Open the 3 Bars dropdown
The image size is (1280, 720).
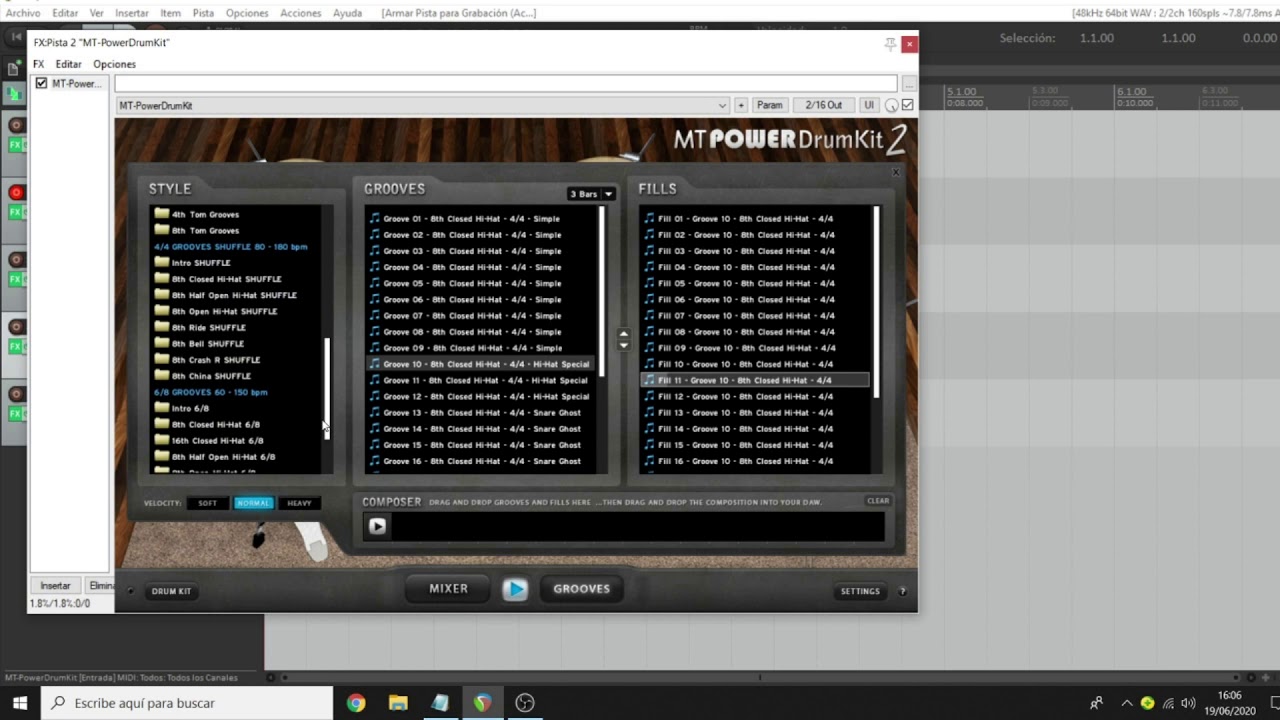[591, 194]
